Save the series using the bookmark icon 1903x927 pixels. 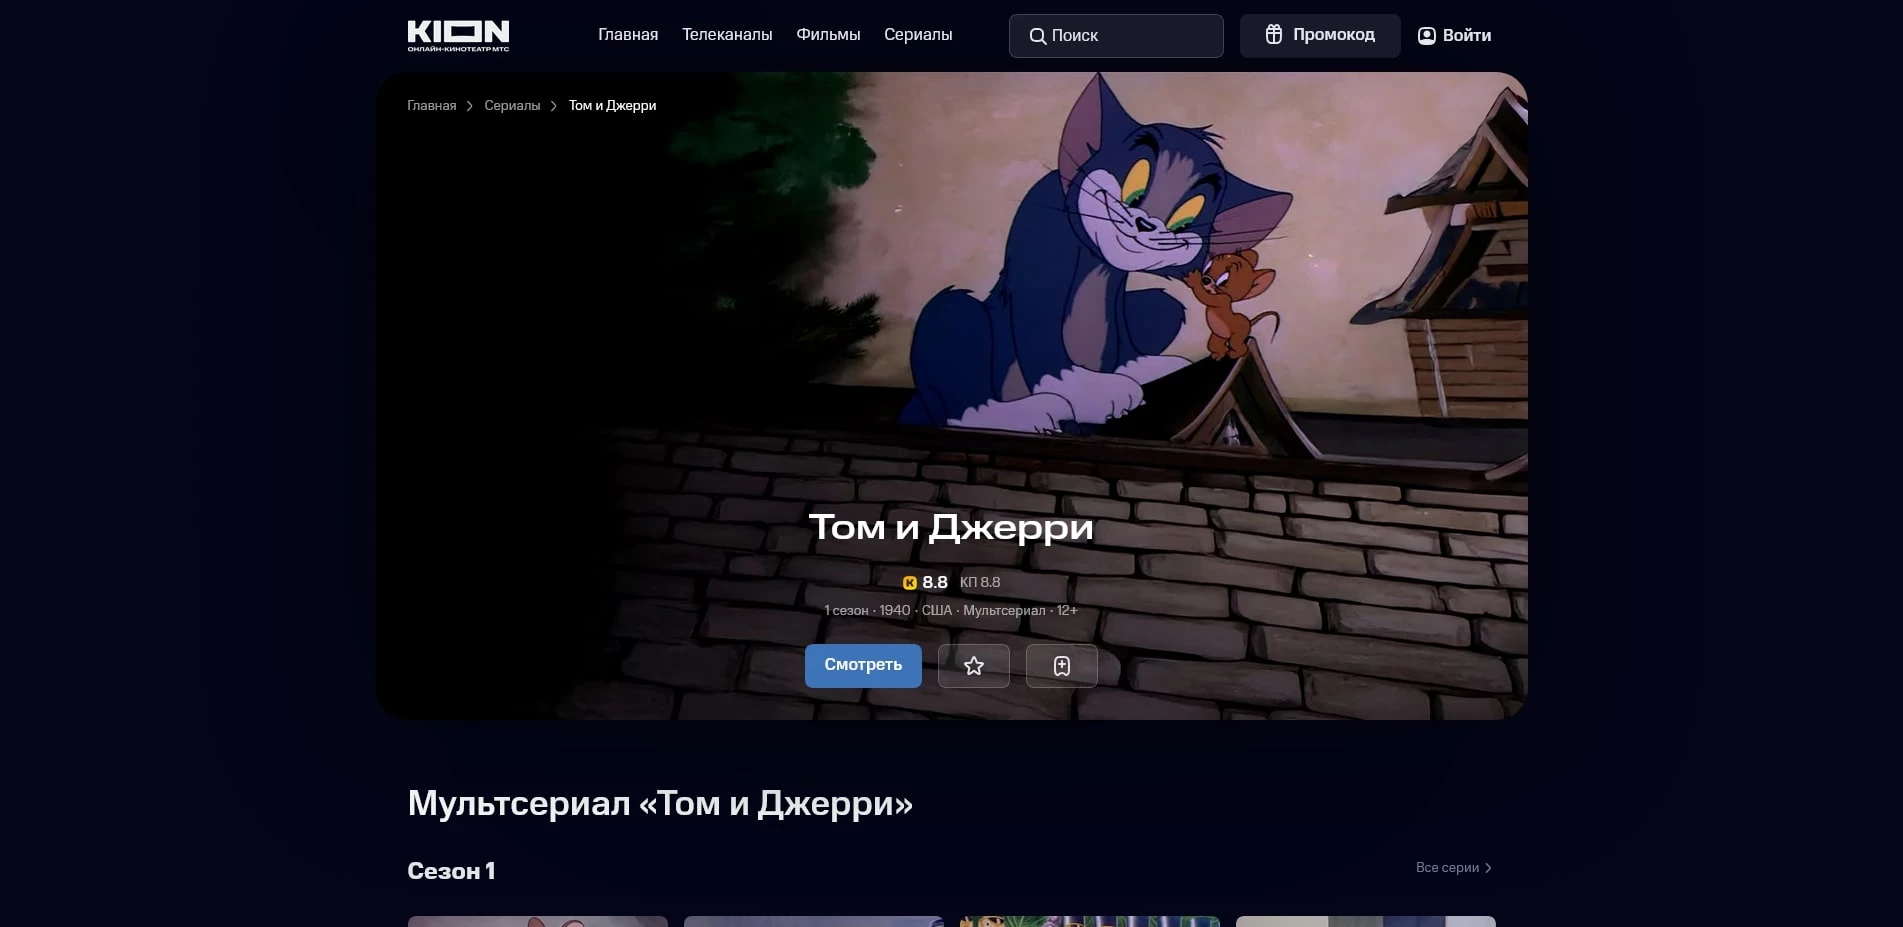pos(1061,665)
